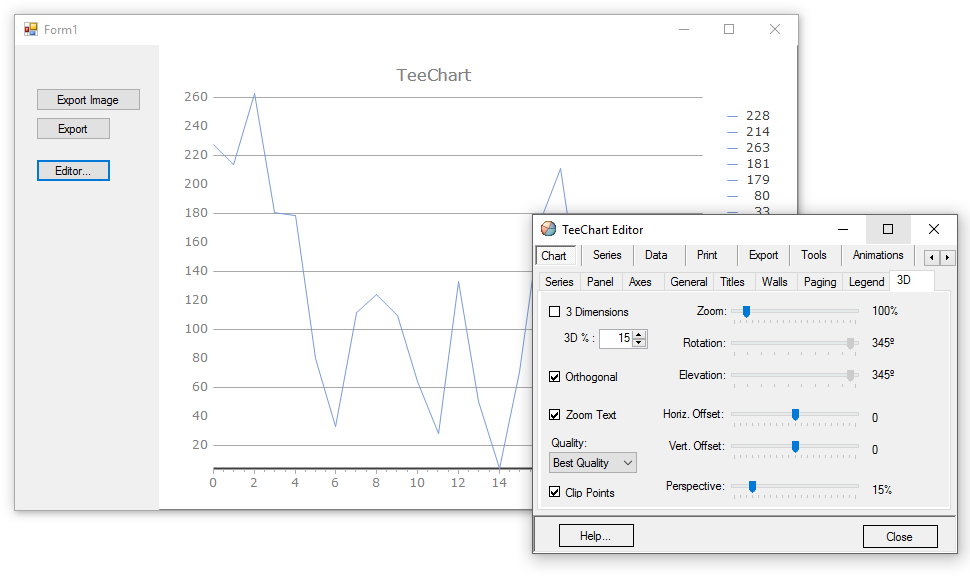Click the Zoom slider handle
The image size is (970, 578).
(747, 311)
